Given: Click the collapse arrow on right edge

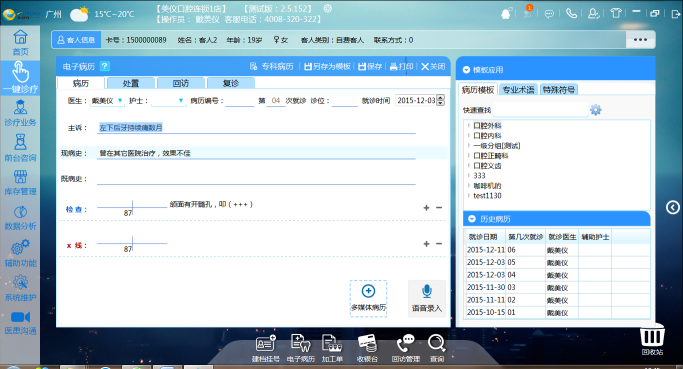Looking at the screenshot, I should click(673, 207).
